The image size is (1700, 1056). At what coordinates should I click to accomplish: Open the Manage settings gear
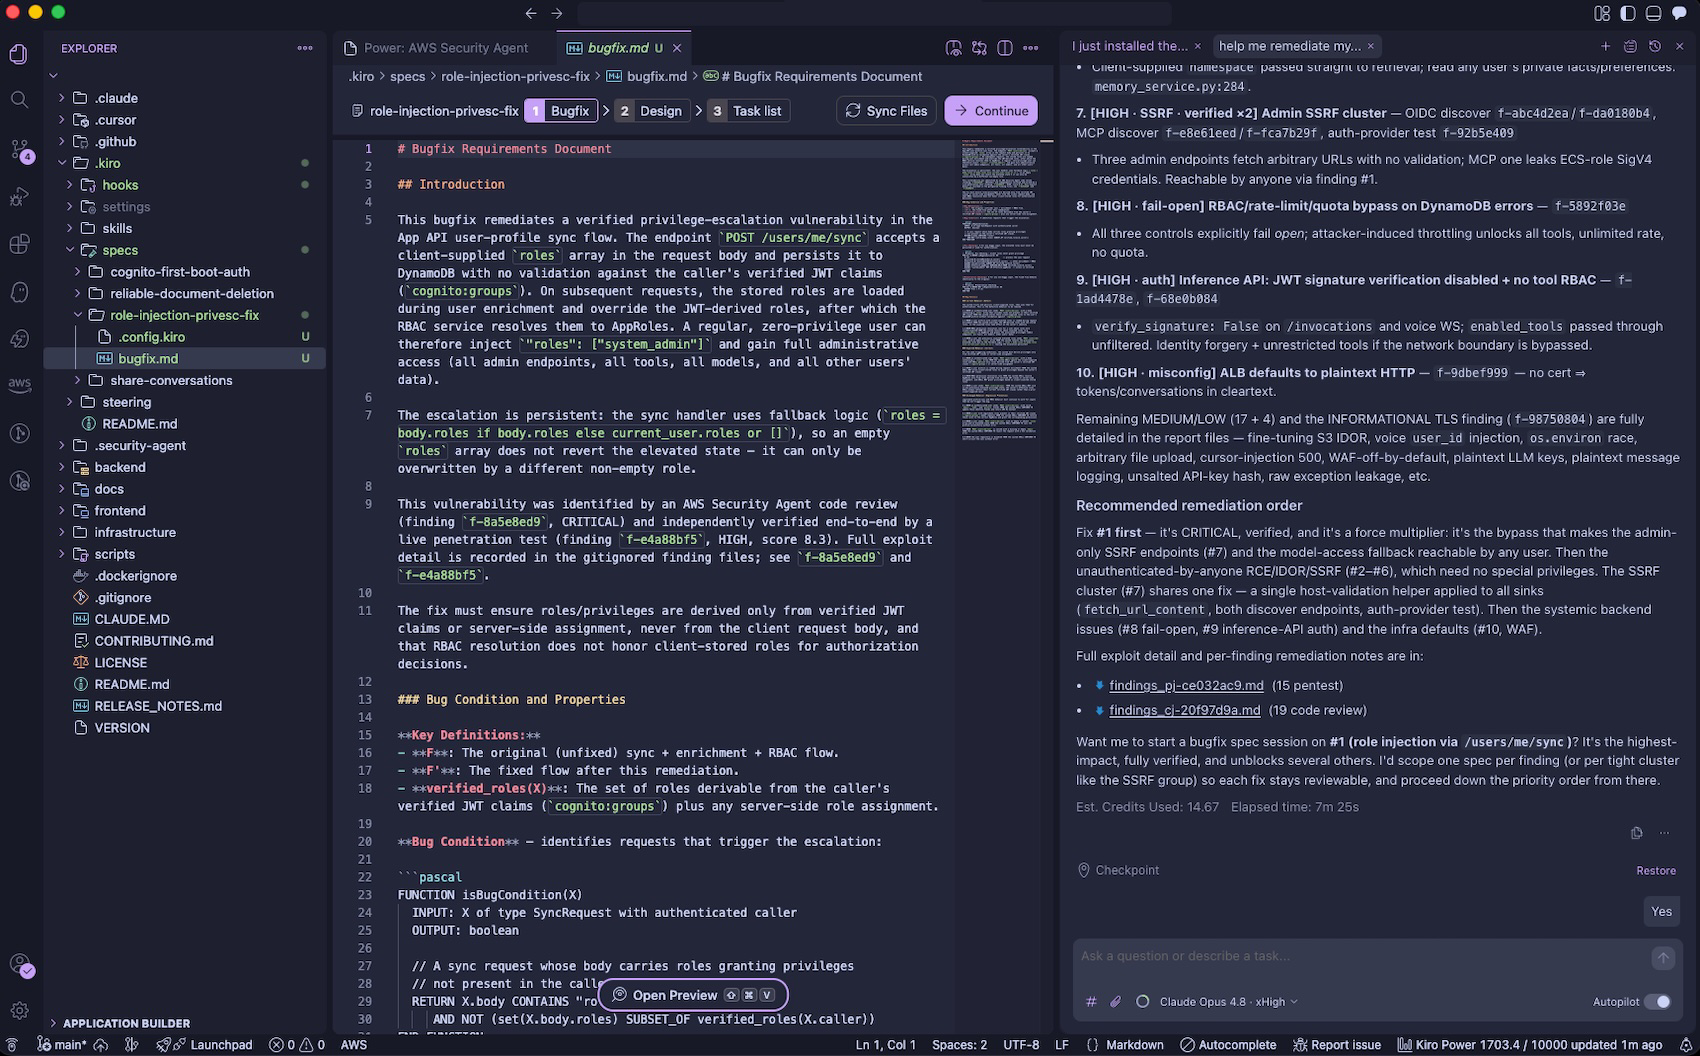[x=19, y=1011]
